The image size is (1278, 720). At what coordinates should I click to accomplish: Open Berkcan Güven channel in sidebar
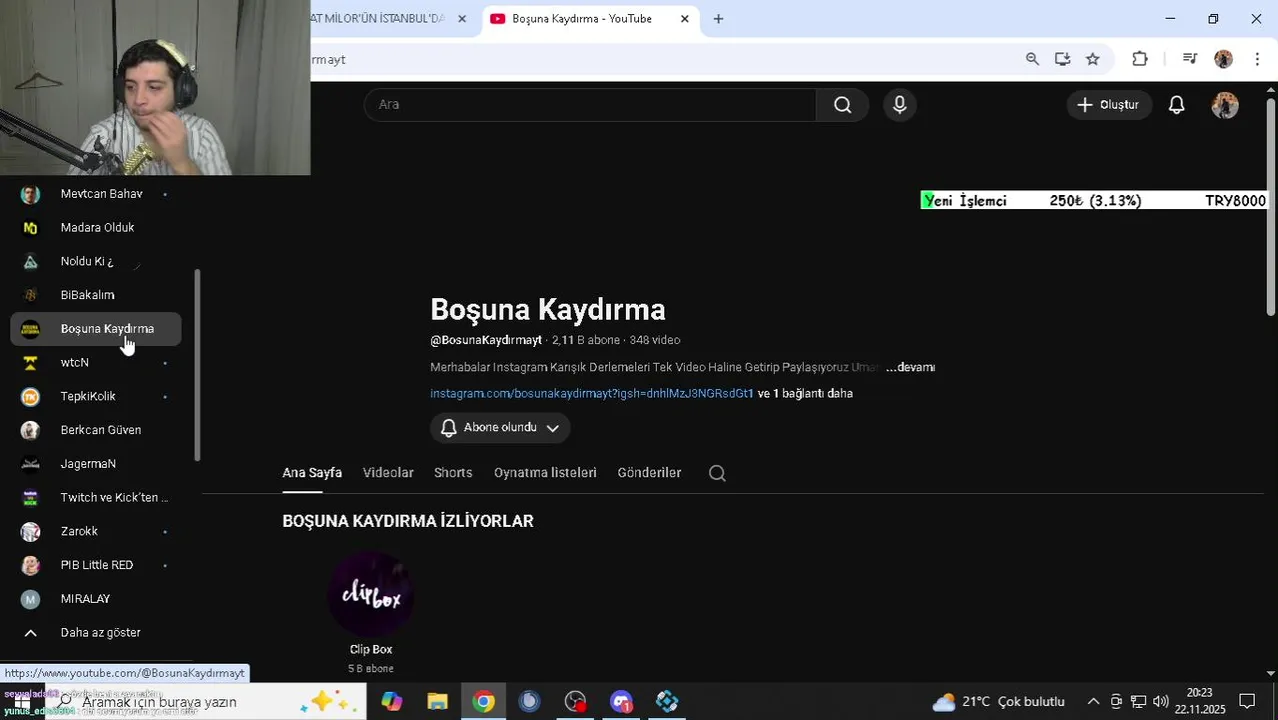[96, 430]
